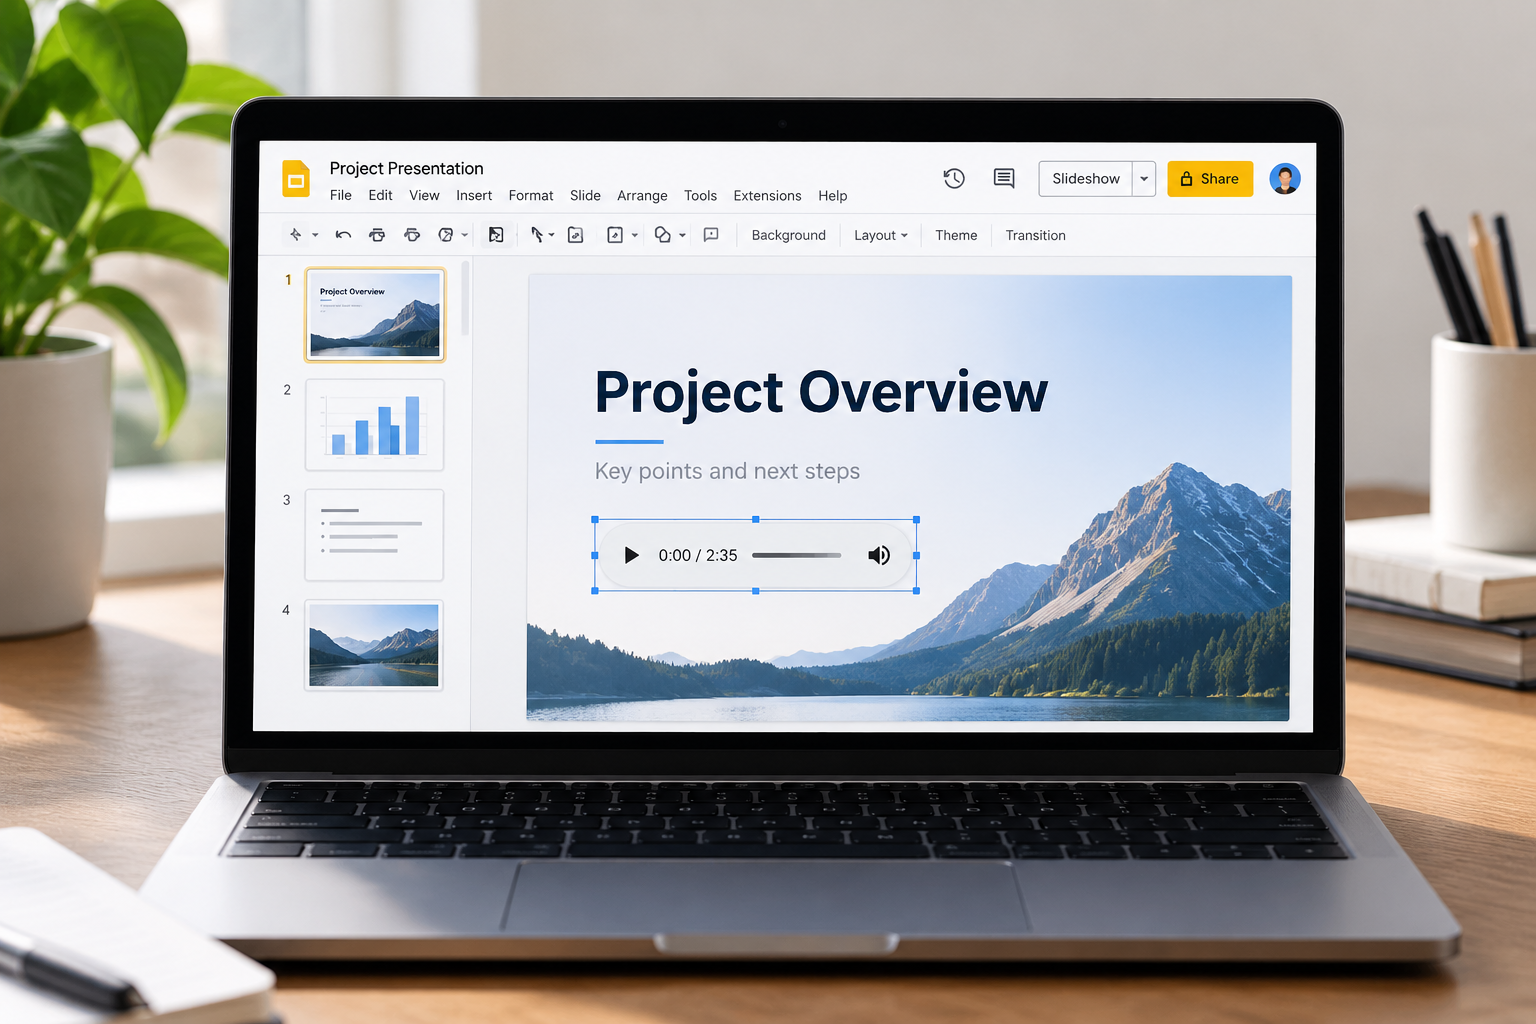This screenshot has width=1536, height=1024.
Task: Open the Extensions menu
Action: tap(767, 196)
